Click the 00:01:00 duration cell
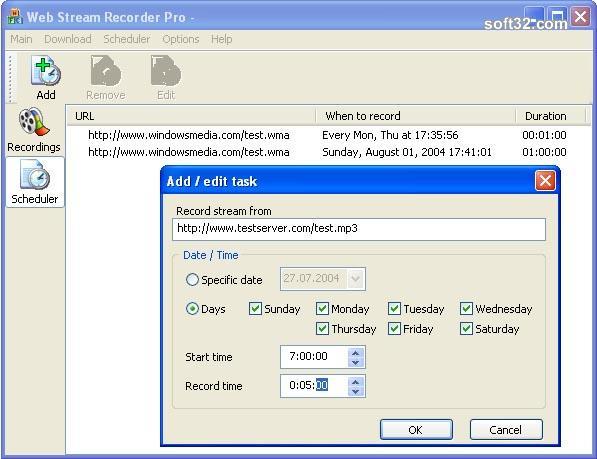 point(544,135)
